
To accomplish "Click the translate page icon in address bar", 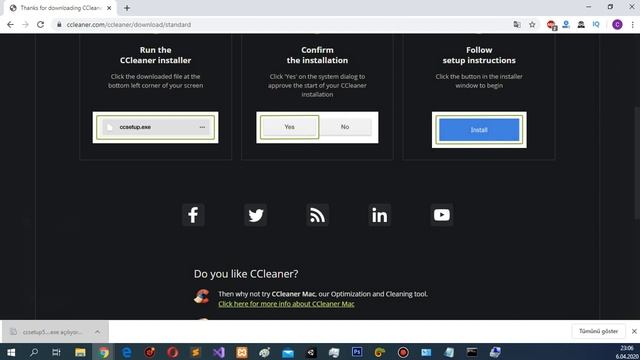I will 517,24.
